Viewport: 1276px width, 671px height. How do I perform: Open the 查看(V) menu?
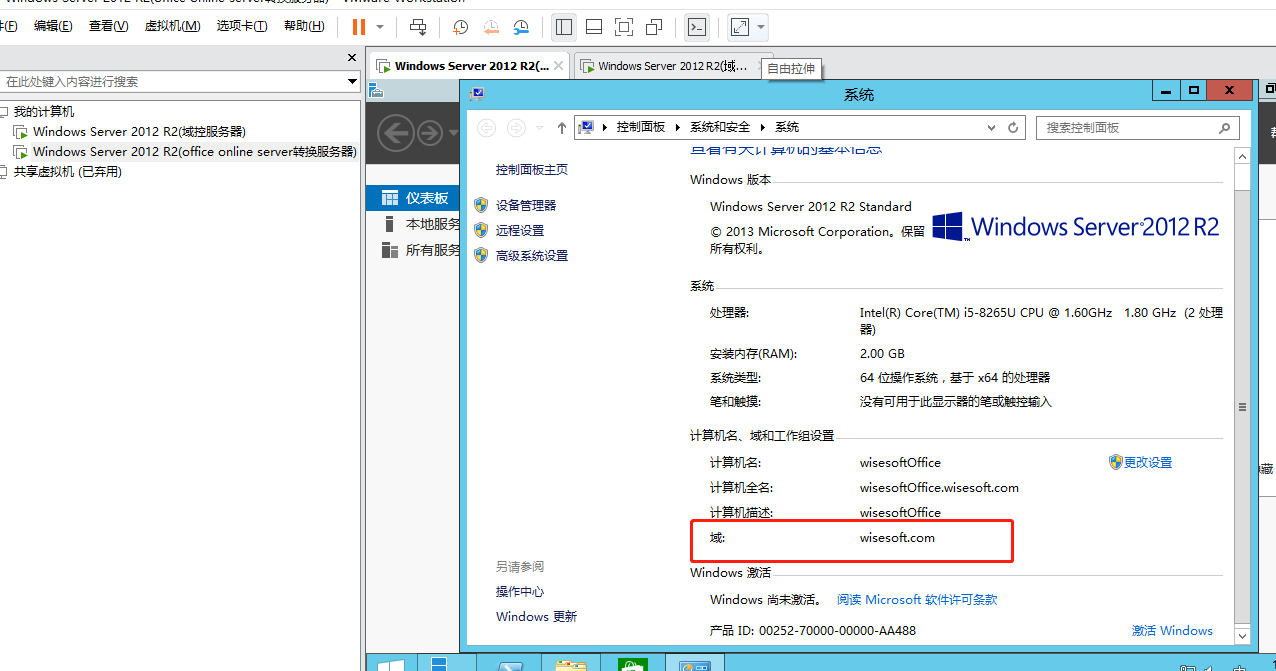(x=108, y=26)
